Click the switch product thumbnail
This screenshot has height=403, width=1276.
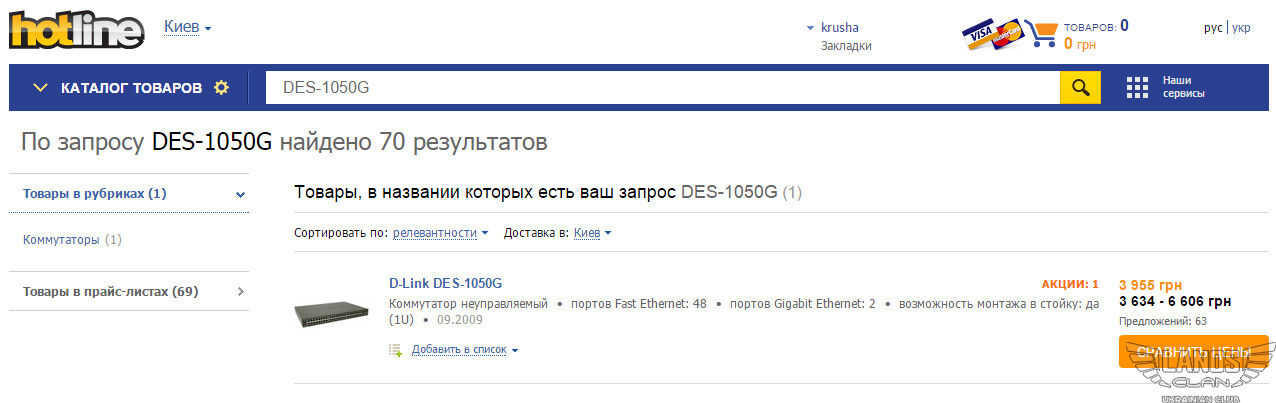coord(332,314)
